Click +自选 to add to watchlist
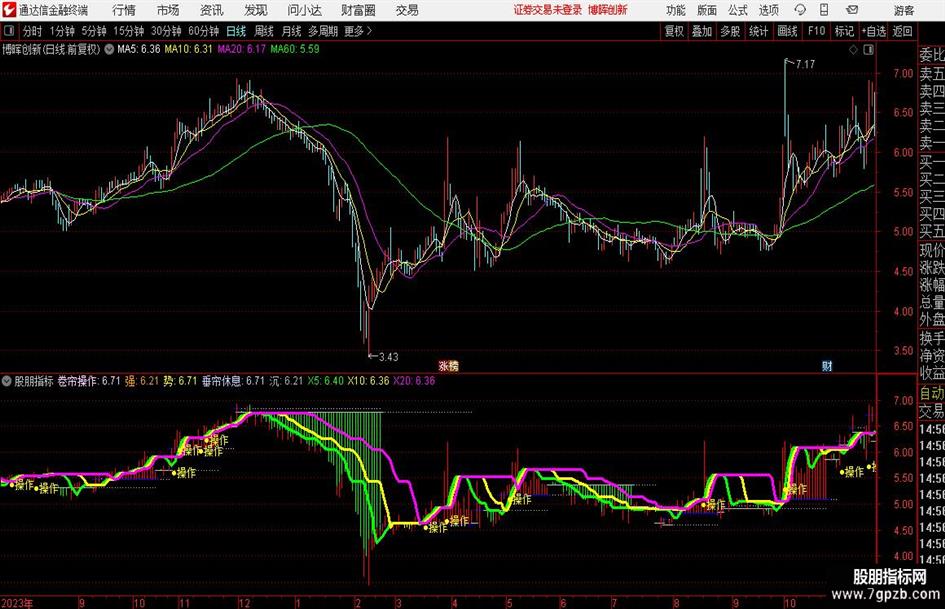The height and width of the screenshot is (609, 945). coord(874,31)
